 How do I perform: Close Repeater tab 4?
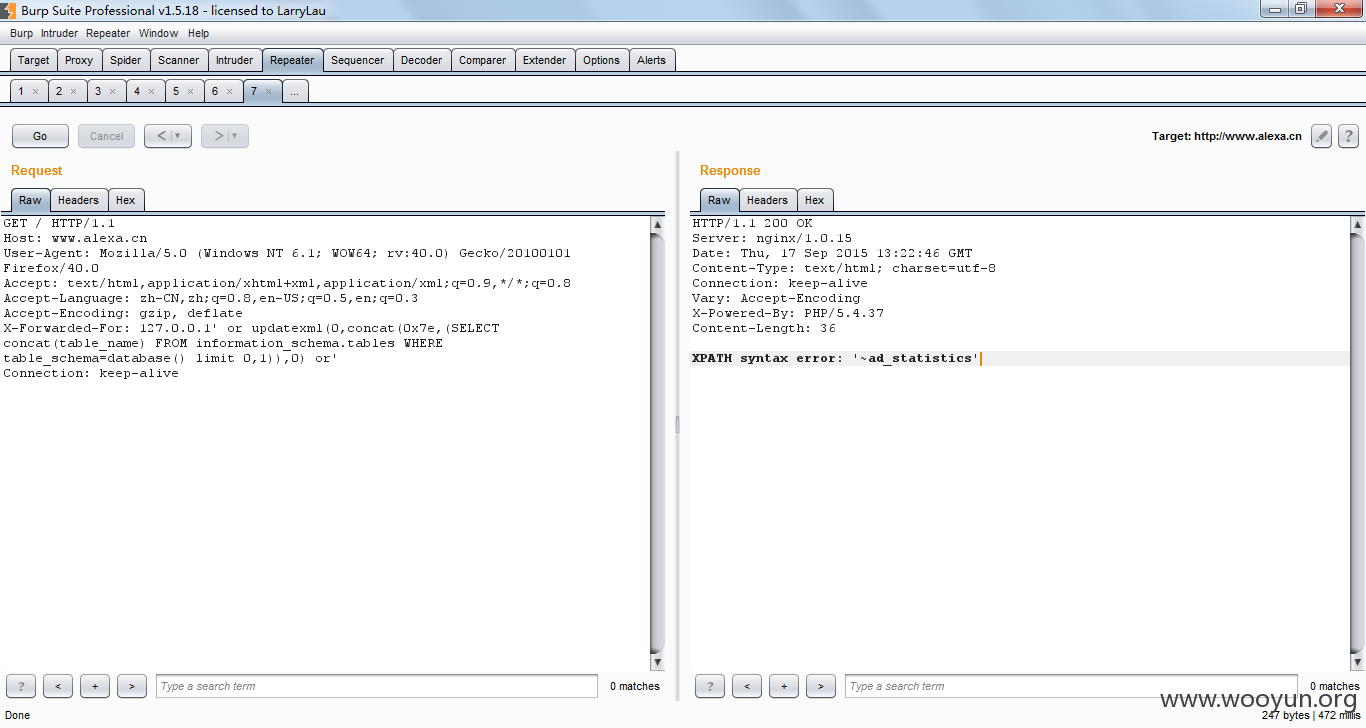click(x=151, y=91)
